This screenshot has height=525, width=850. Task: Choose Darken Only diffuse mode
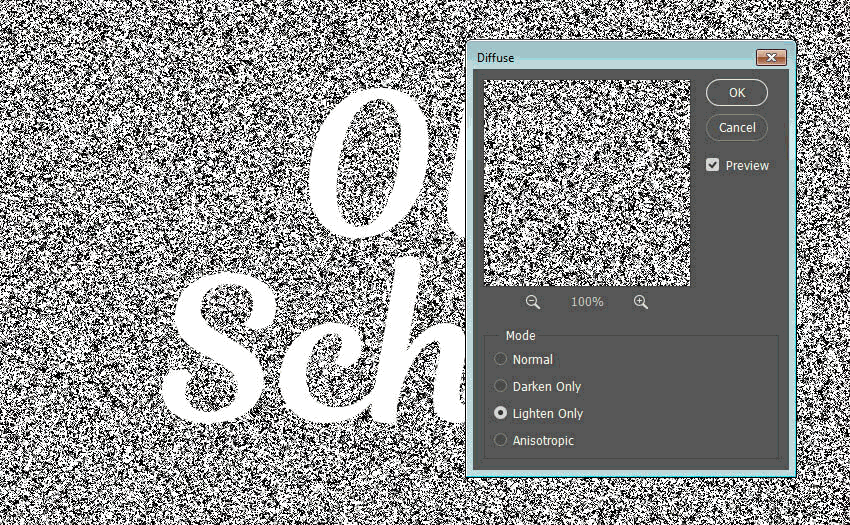pyautogui.click(x=501, y=386)
